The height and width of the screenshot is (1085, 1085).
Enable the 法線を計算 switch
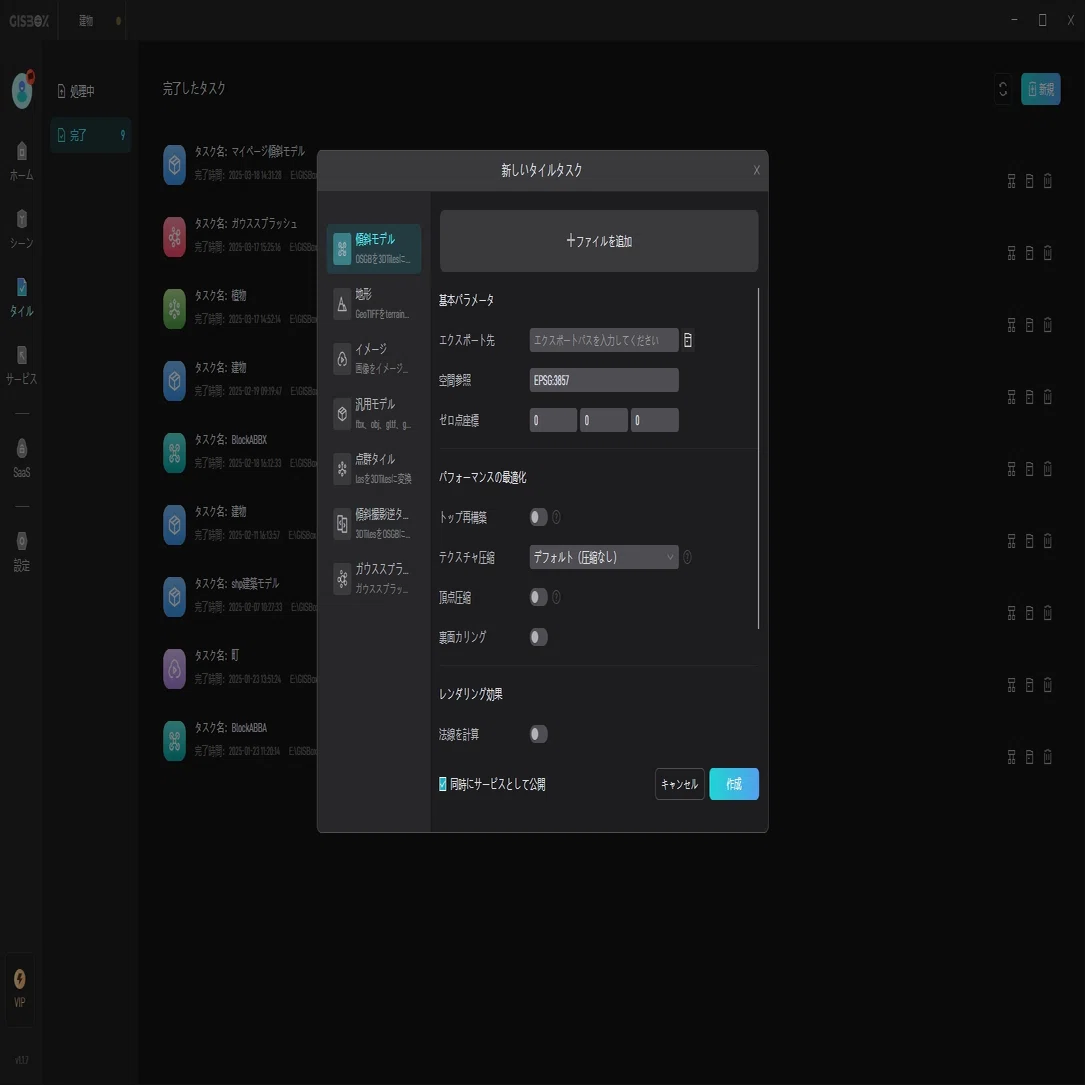[x=538, y=733]
